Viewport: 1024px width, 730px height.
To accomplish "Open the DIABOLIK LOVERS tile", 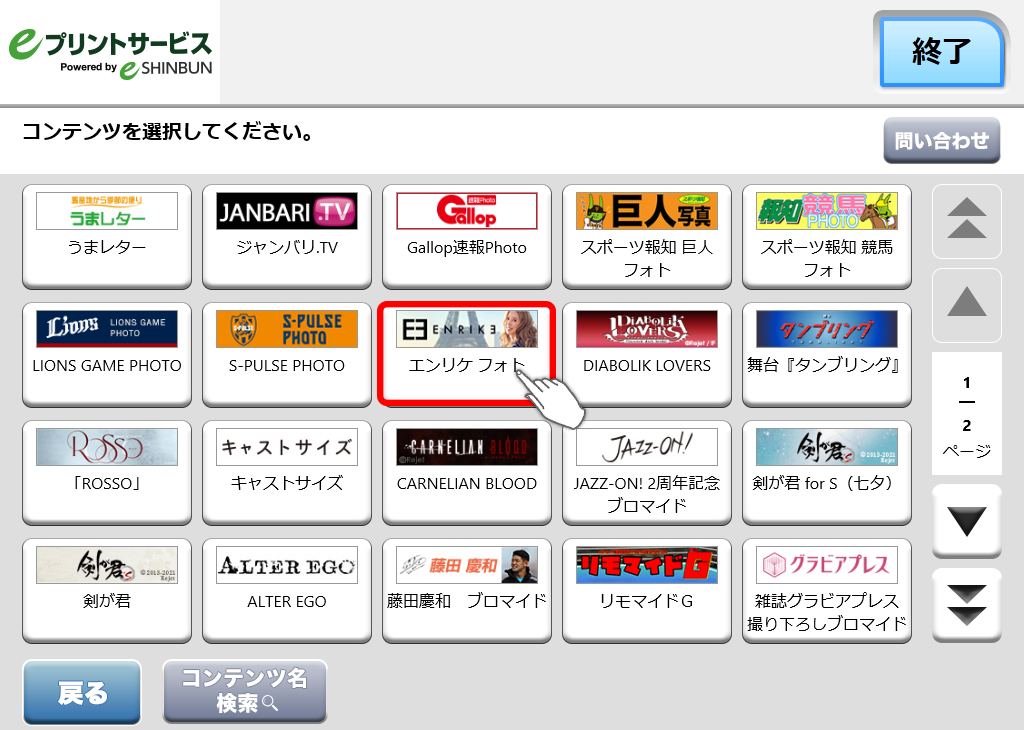I will [647, 355].
